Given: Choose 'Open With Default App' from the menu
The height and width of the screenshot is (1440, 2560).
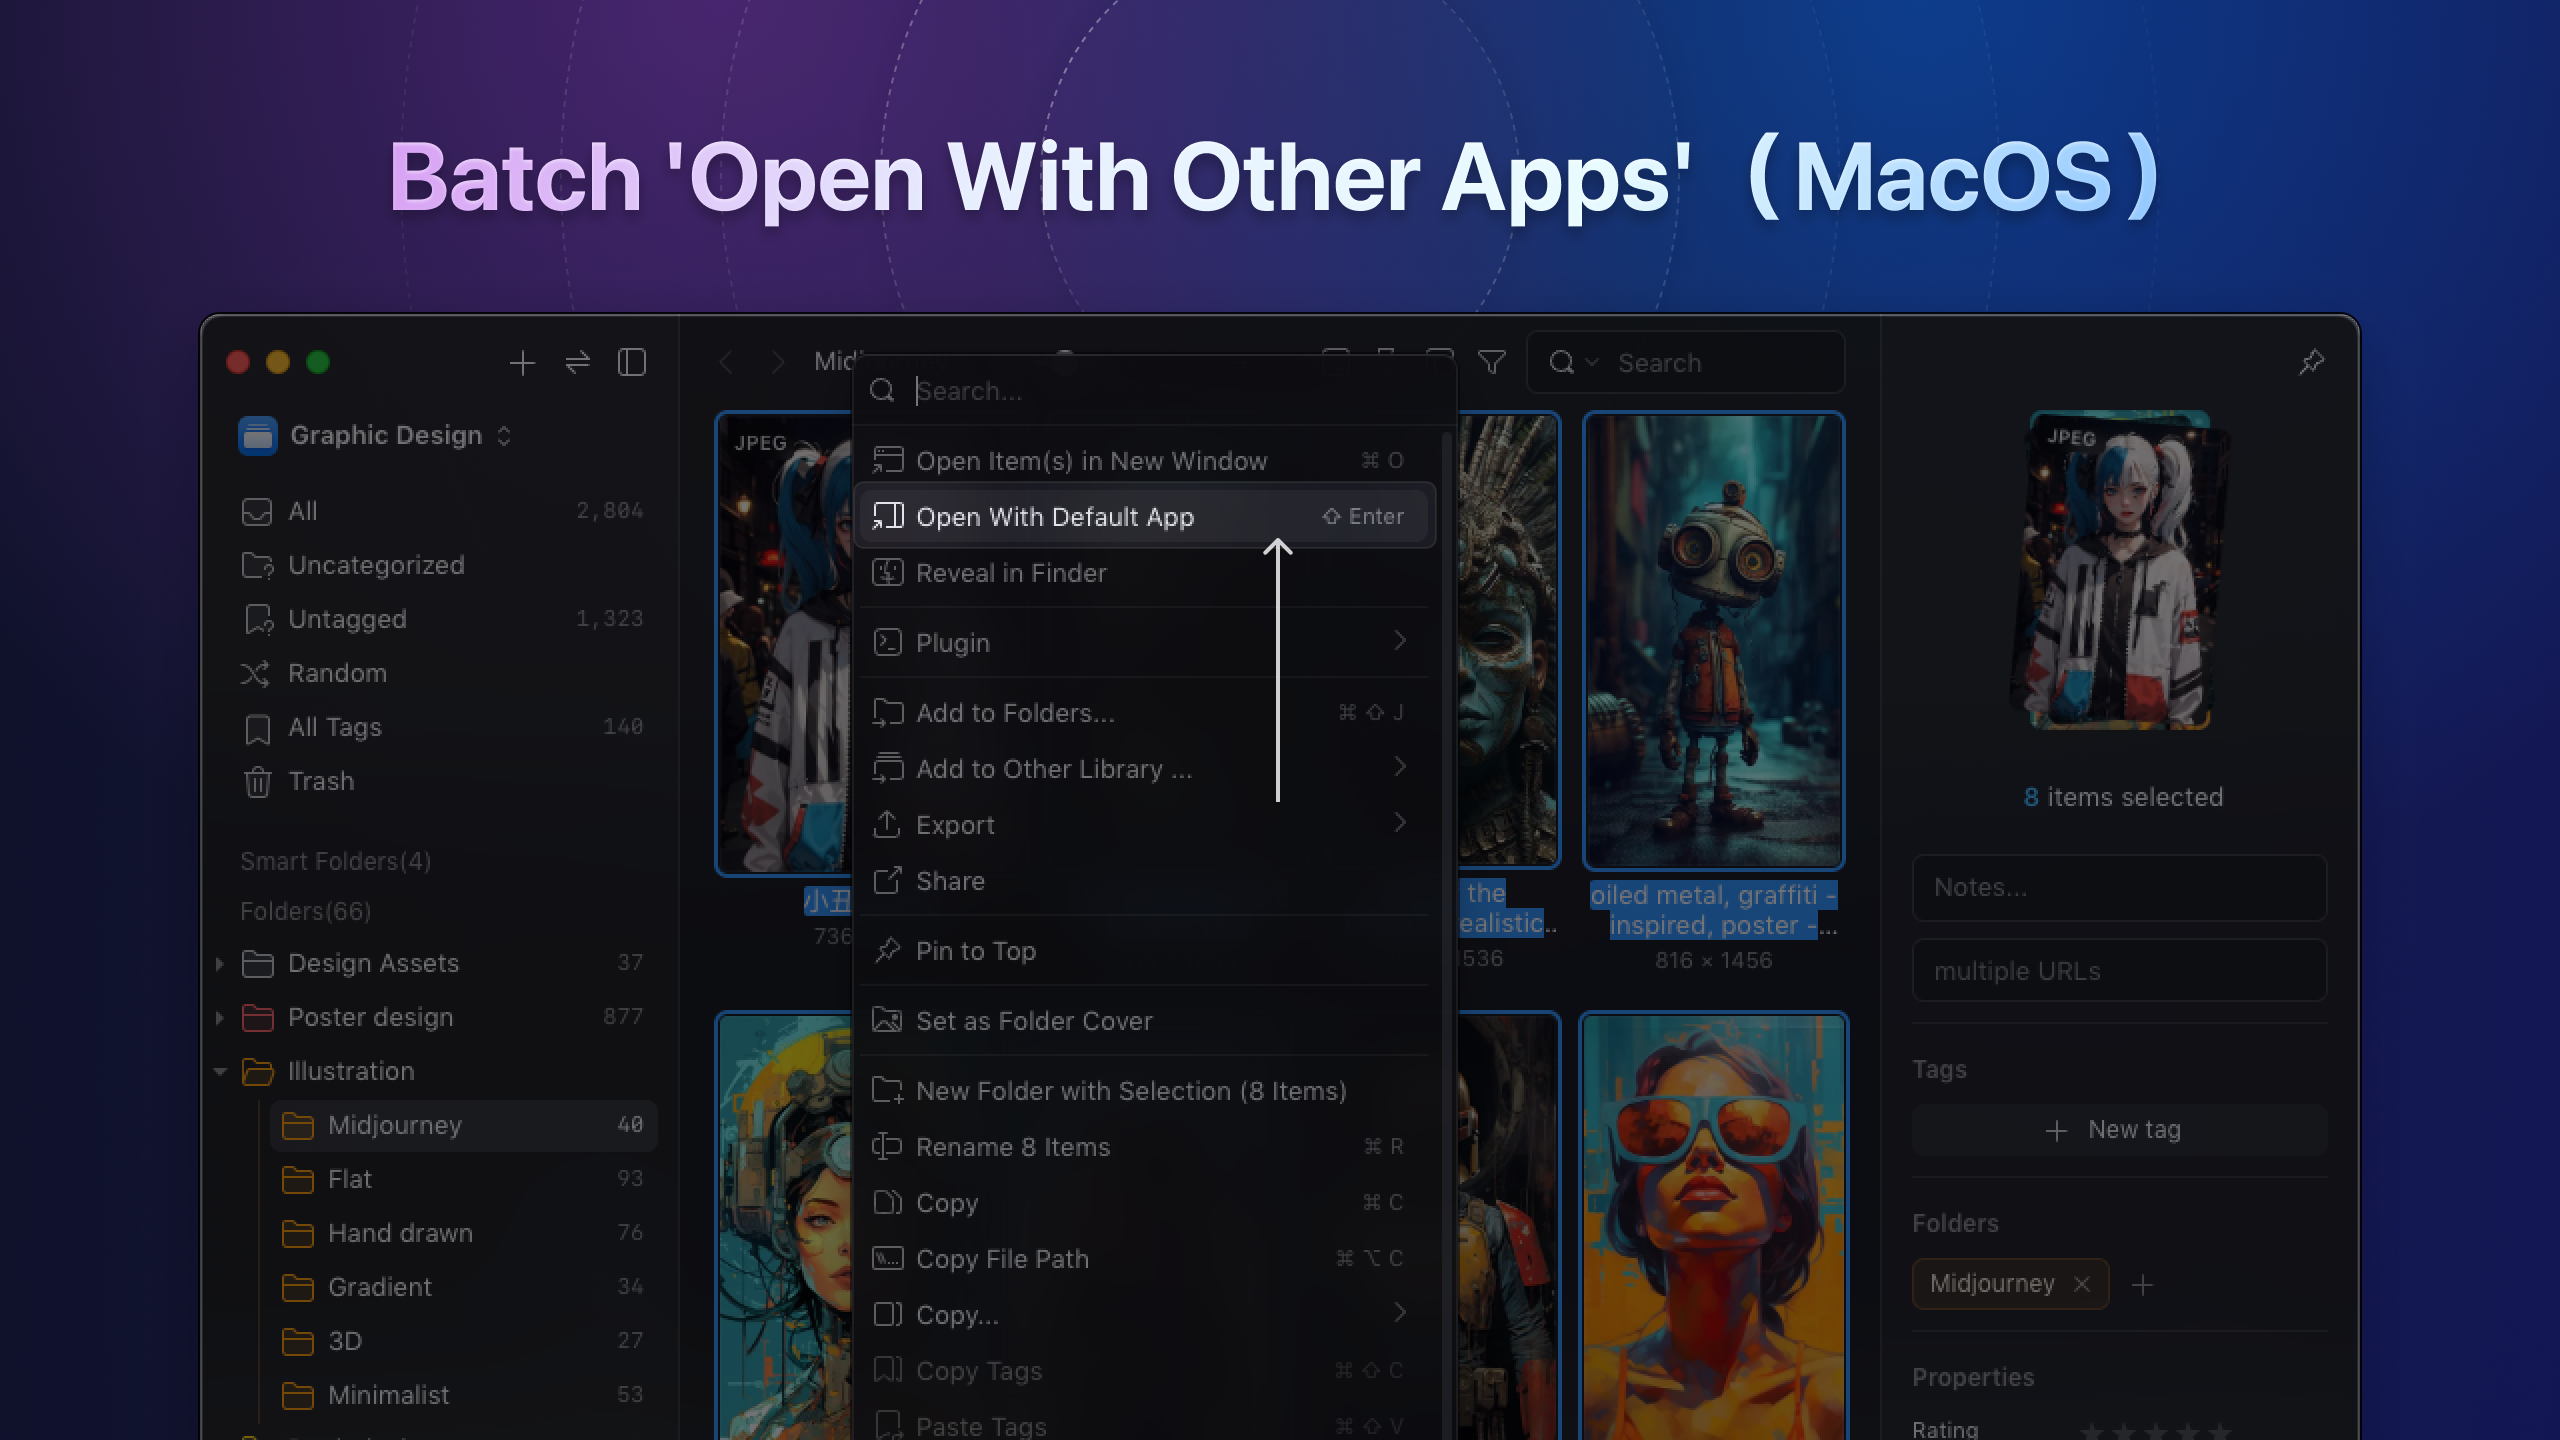Looking at the screenshot, I should click(x=1055, y=516).
